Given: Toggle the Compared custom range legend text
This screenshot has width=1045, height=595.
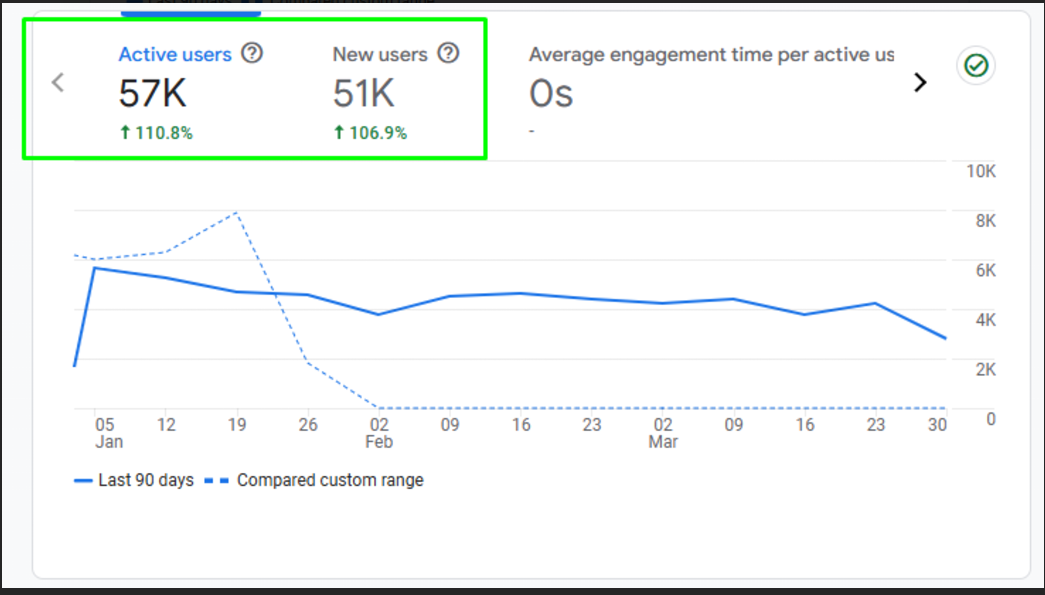Looking at the screenshot, I should click(x=330, y=480).
